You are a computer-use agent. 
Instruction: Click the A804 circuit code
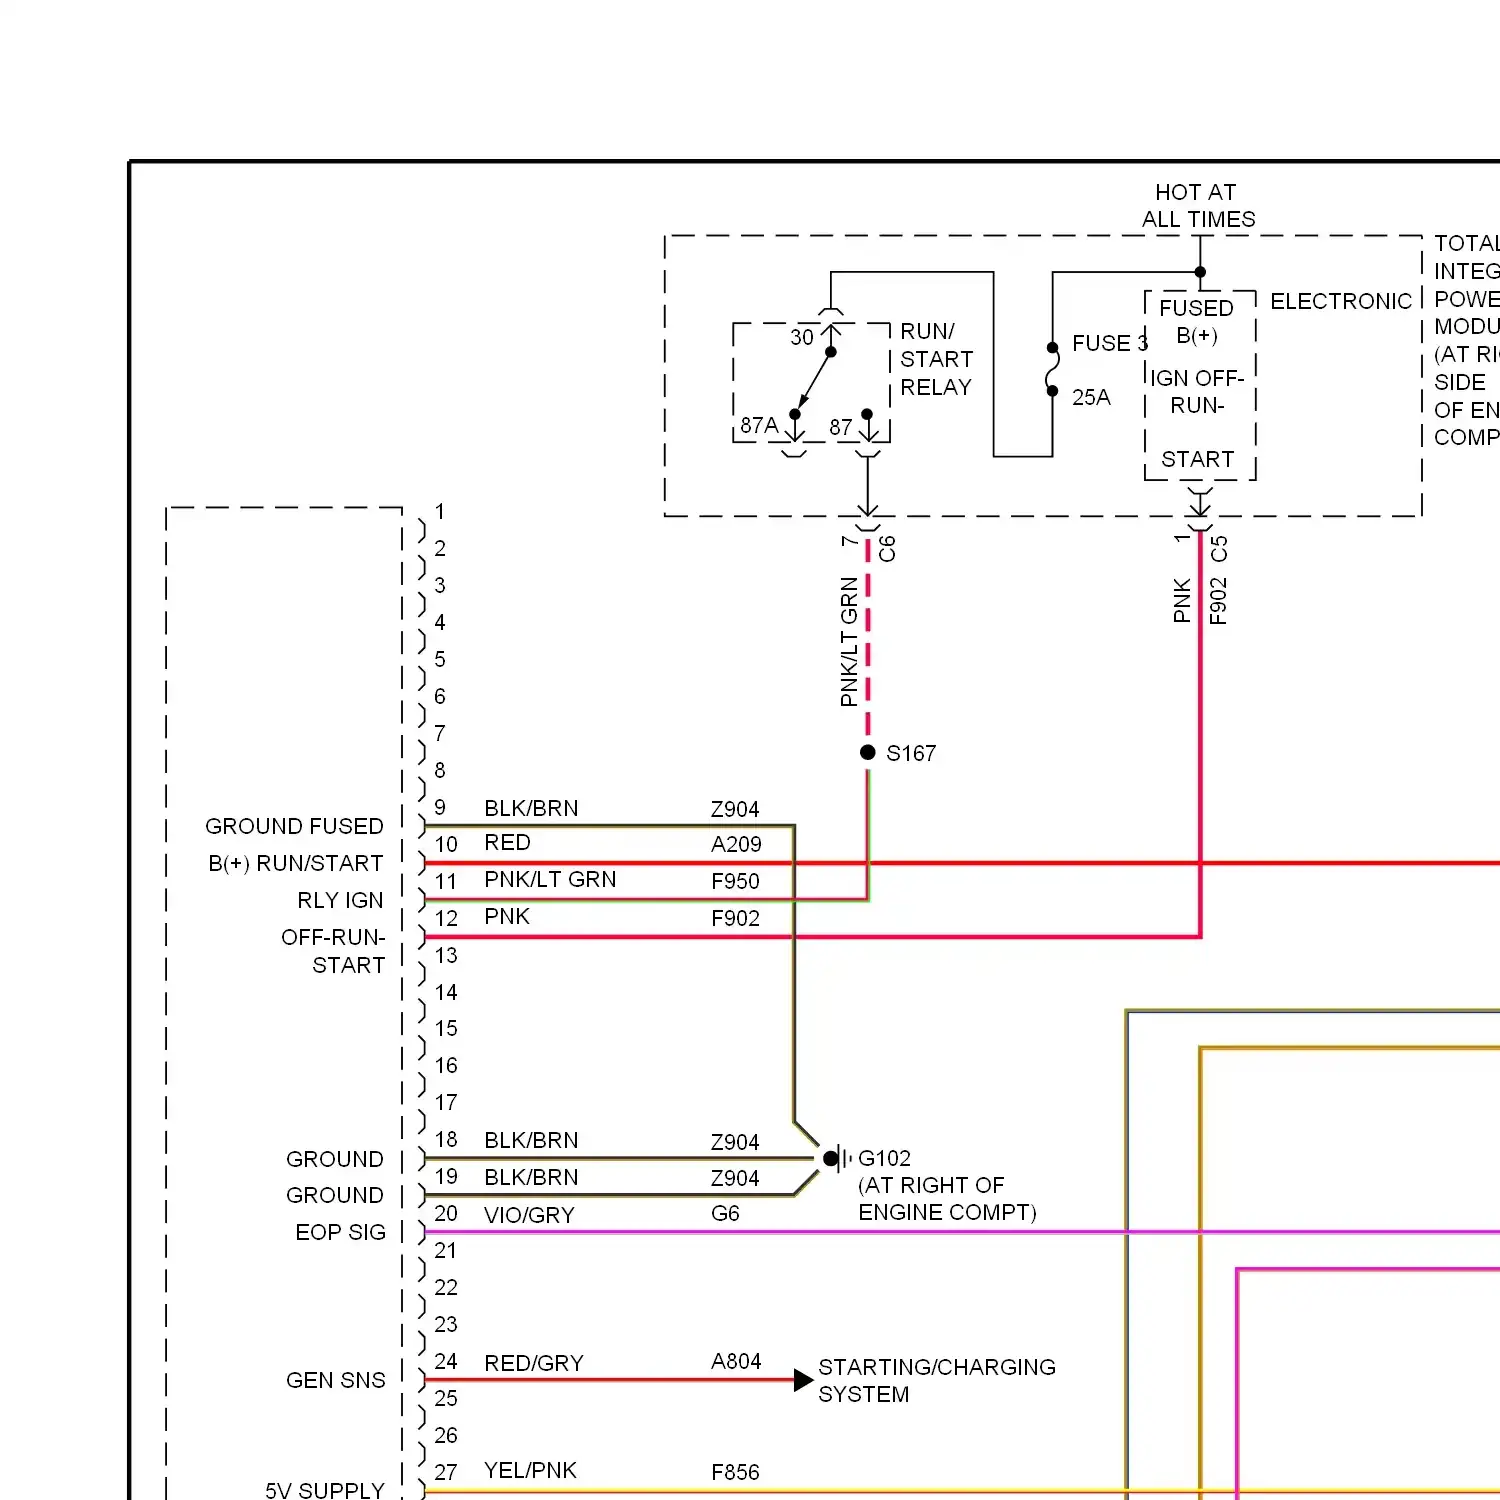pos(736,1361)
